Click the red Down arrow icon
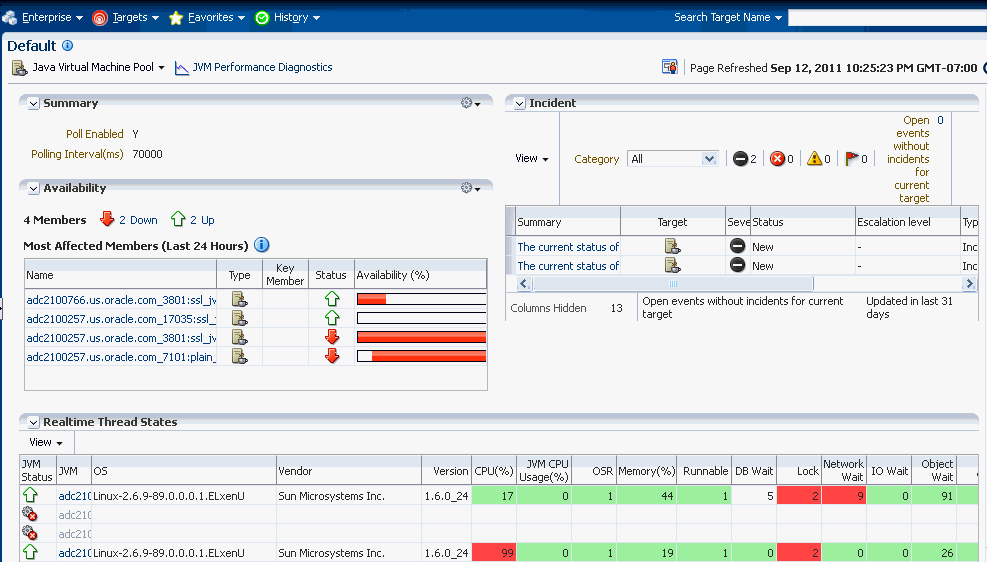 point(107,219)
